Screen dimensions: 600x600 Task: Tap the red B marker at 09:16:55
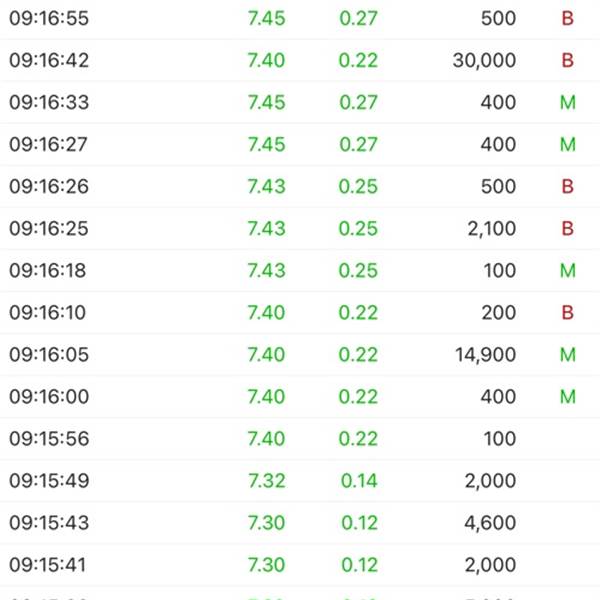pyautogui.click(x=567, y=18)
